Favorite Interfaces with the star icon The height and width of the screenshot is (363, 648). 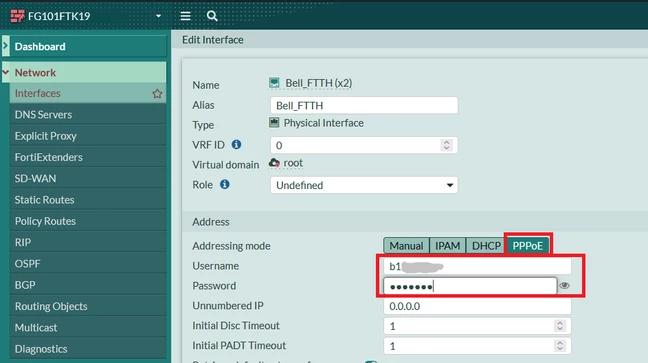point(157,94)
